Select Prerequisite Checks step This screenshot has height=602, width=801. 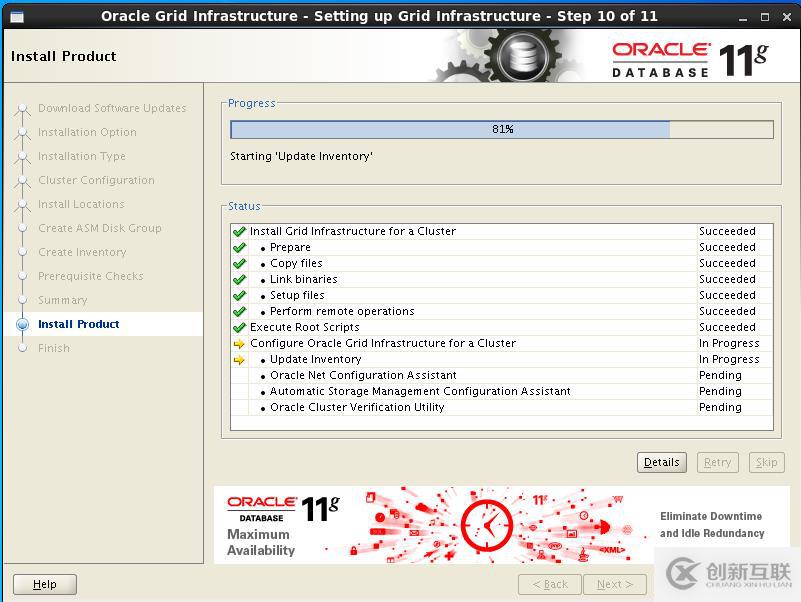90,276
